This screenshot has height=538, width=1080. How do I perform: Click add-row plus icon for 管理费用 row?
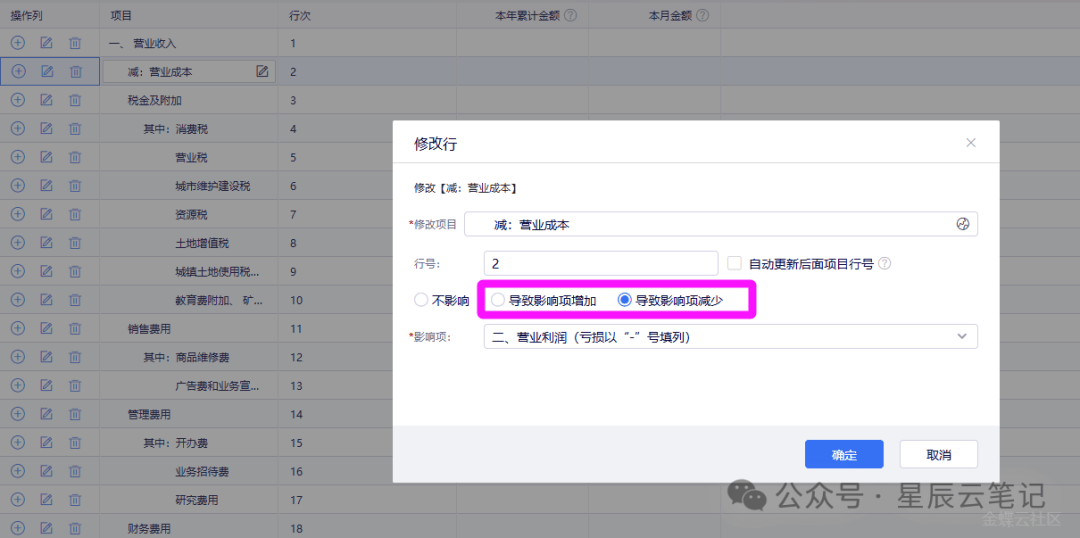coord(17,414)
